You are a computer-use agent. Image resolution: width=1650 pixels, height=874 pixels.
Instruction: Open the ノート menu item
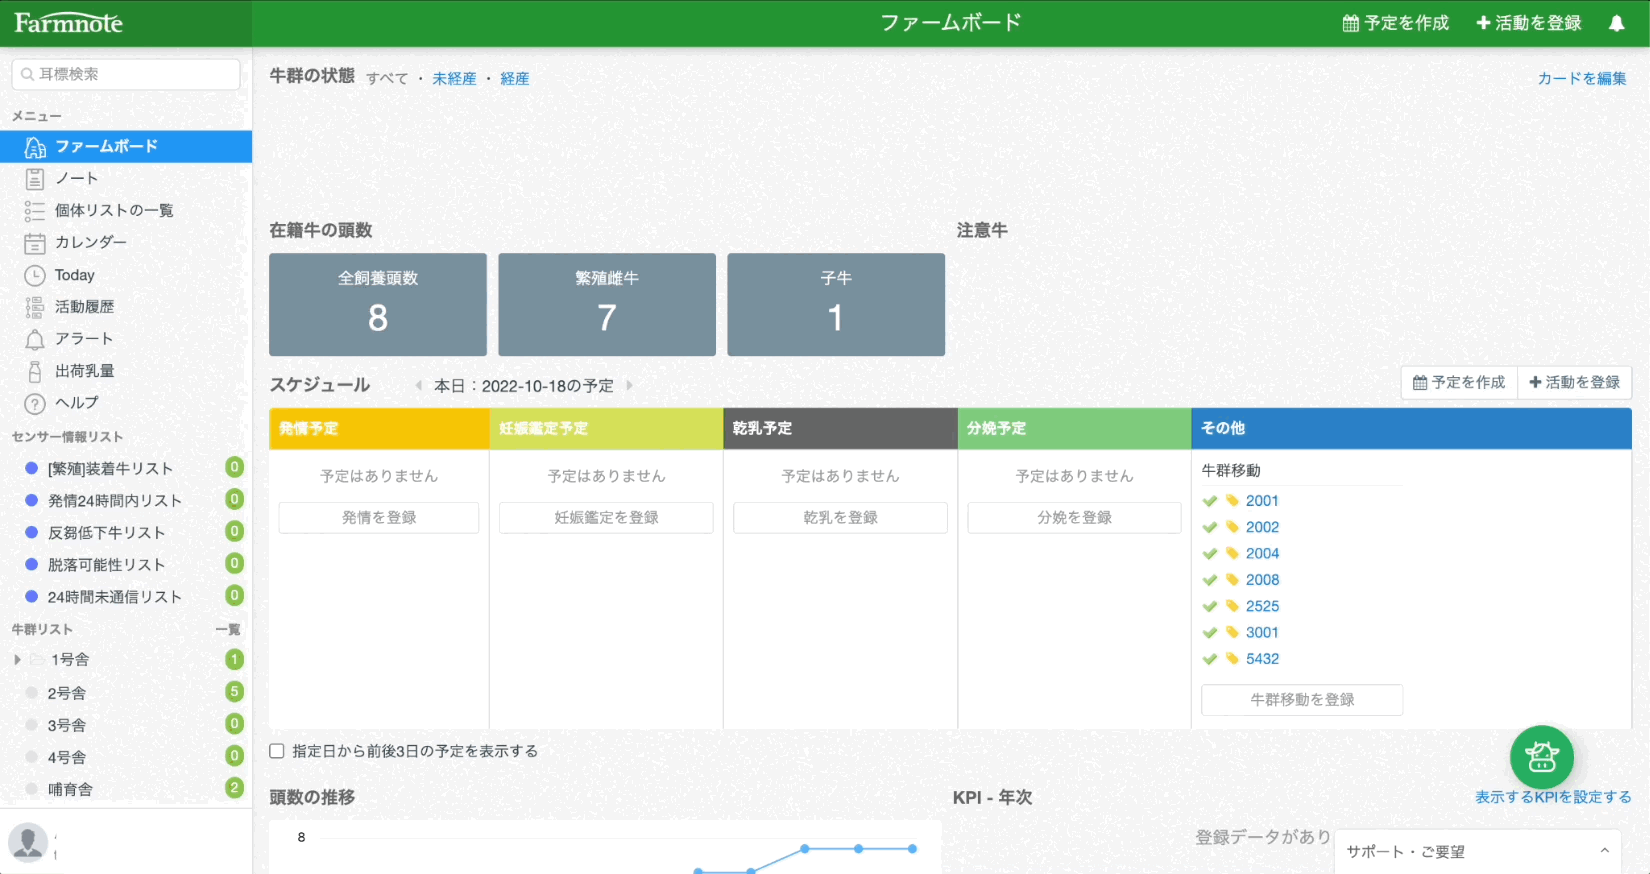(x=126, y=178)
